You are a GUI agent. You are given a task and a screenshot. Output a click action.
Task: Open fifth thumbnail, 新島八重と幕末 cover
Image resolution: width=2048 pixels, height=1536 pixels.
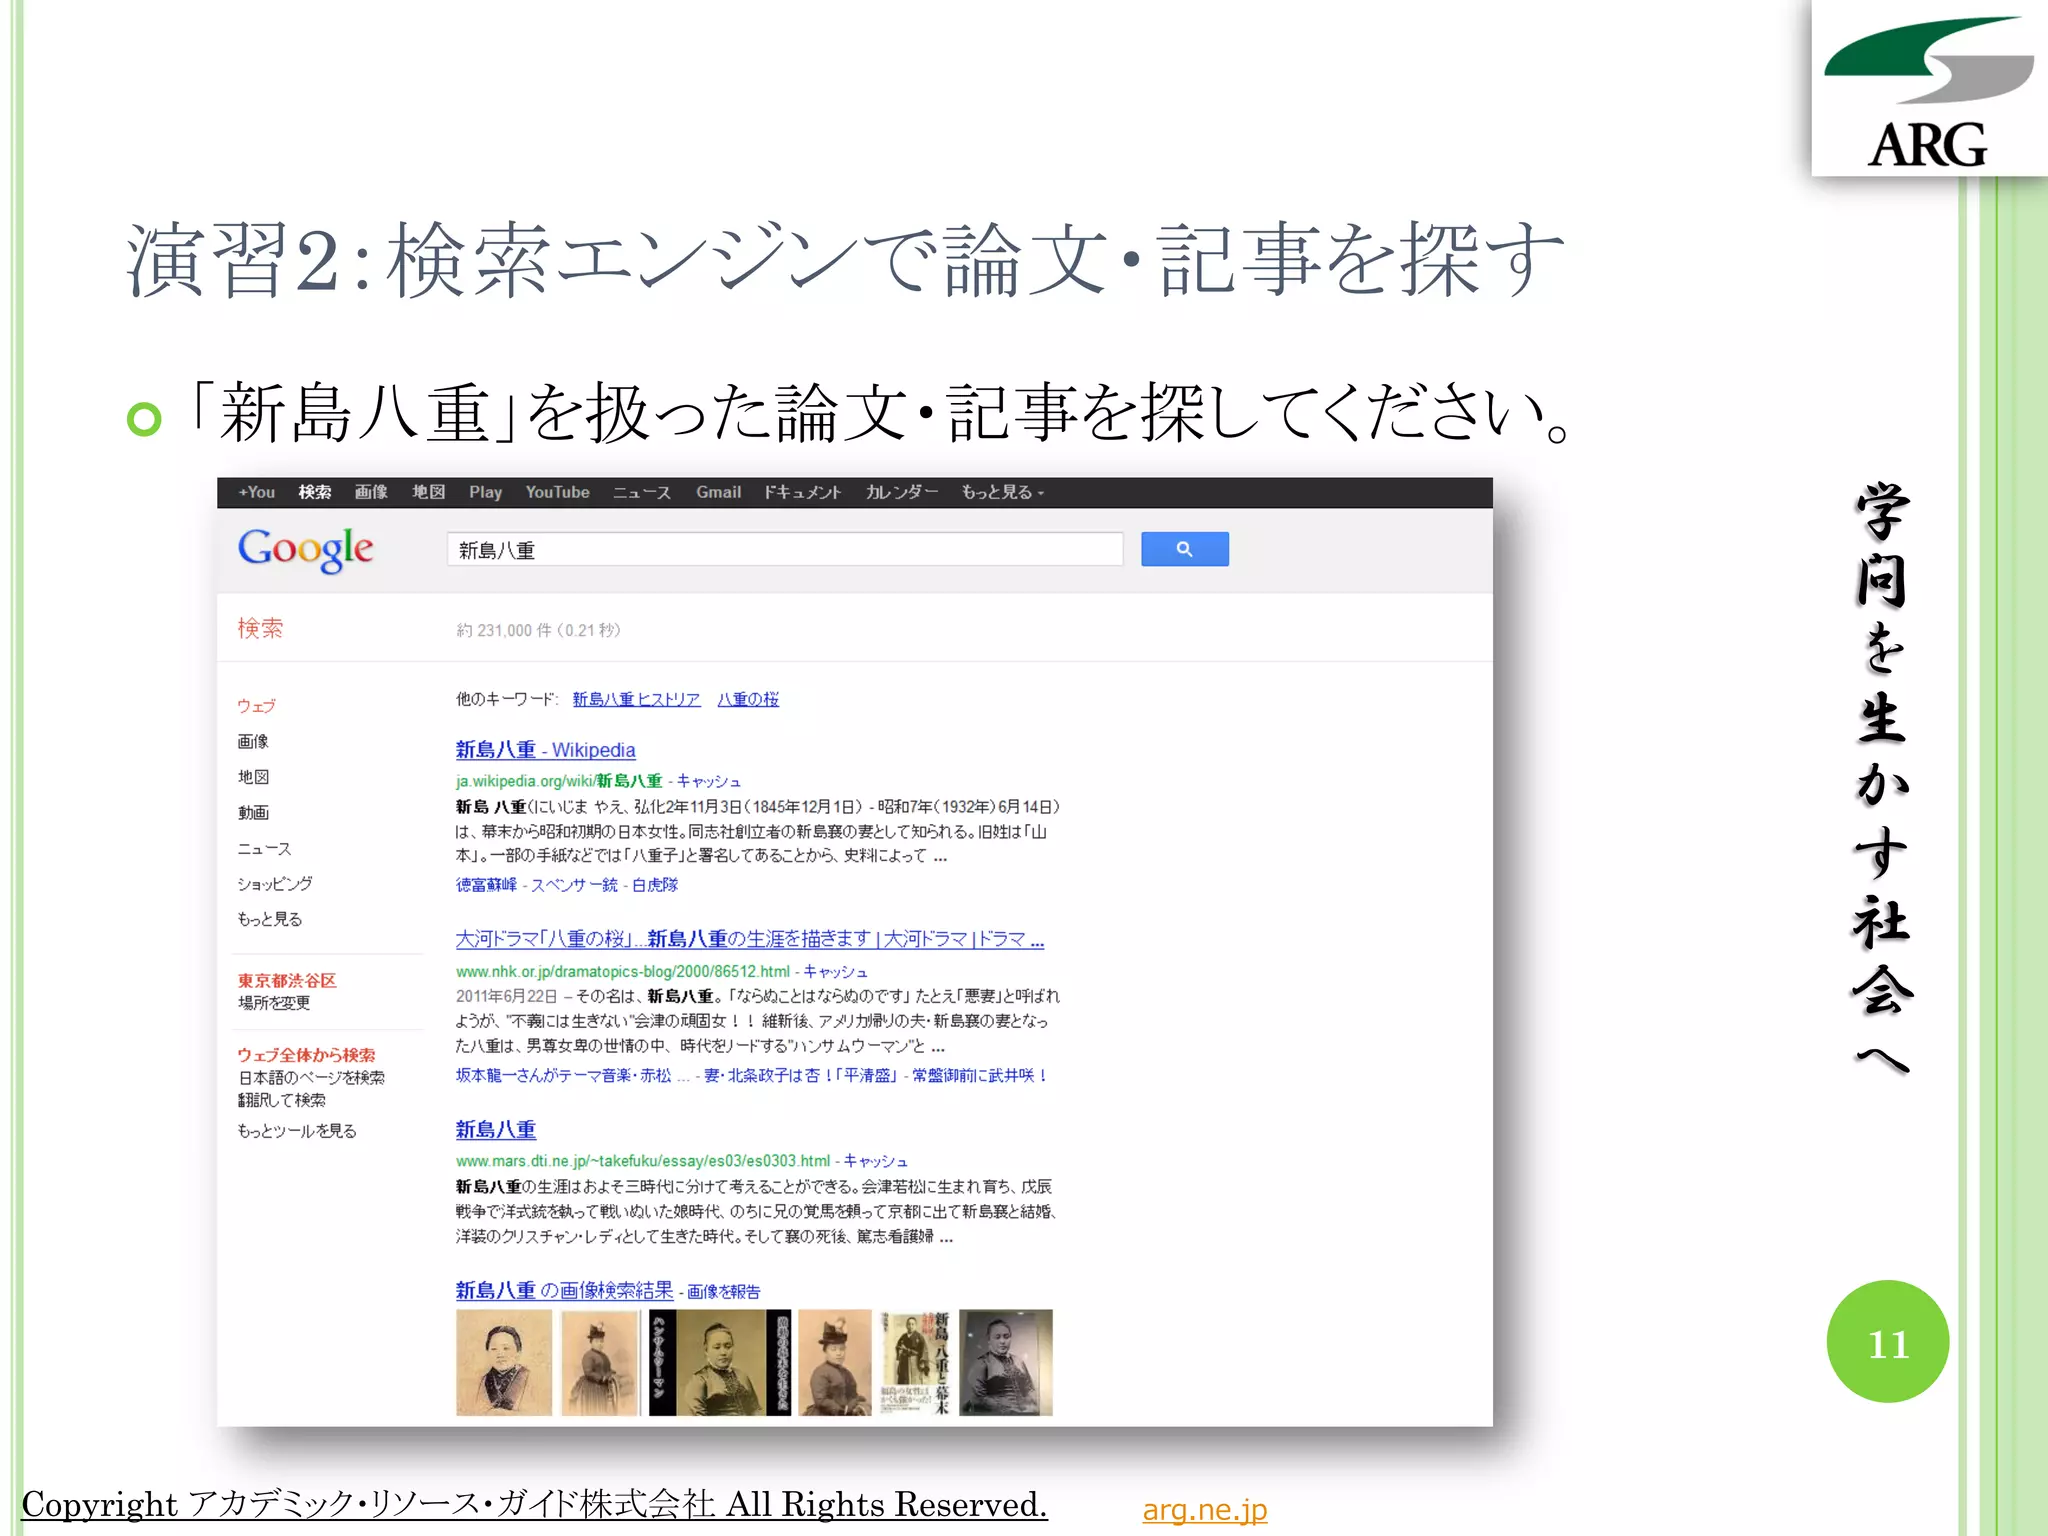coord(915,1363)
